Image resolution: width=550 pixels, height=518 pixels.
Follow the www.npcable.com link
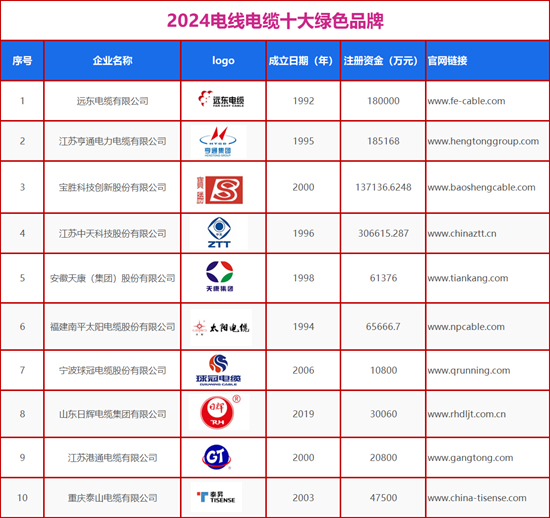pyautogui.click(x=466, y=327)
